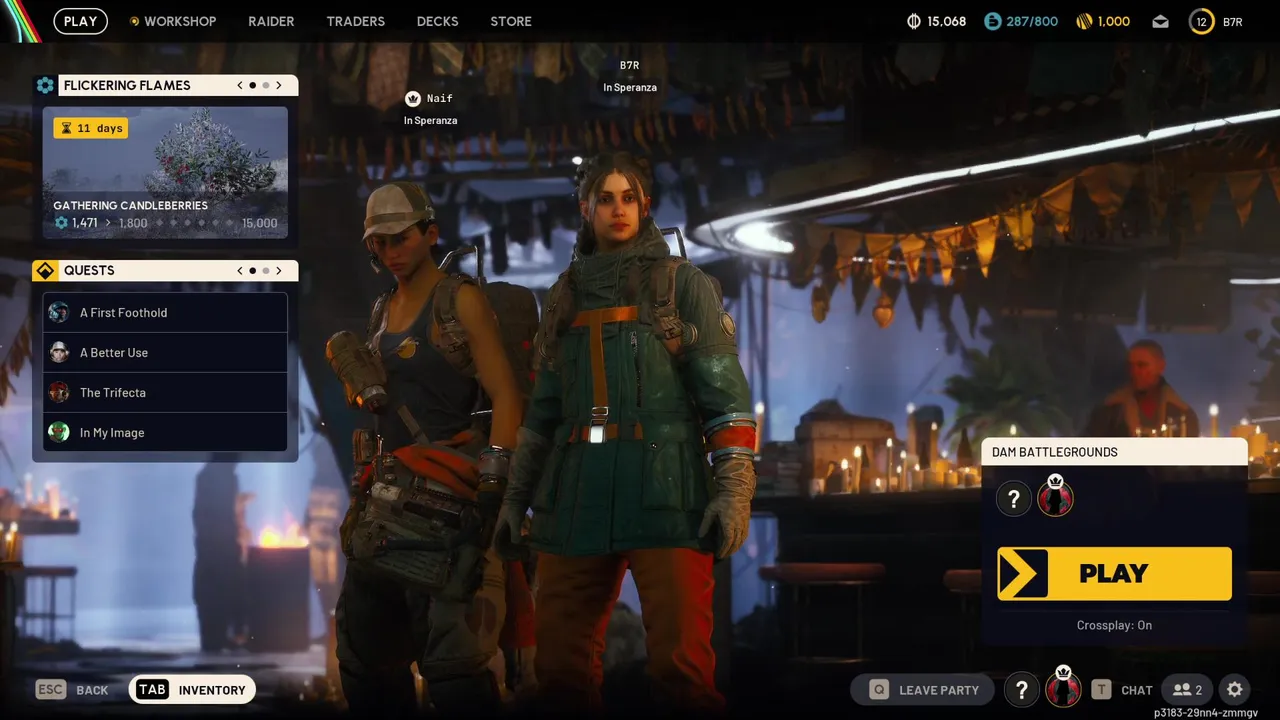Click the bottom bar question mark party slot
Viewport: 1280px width, 720px height.
tap(1021, 690)
